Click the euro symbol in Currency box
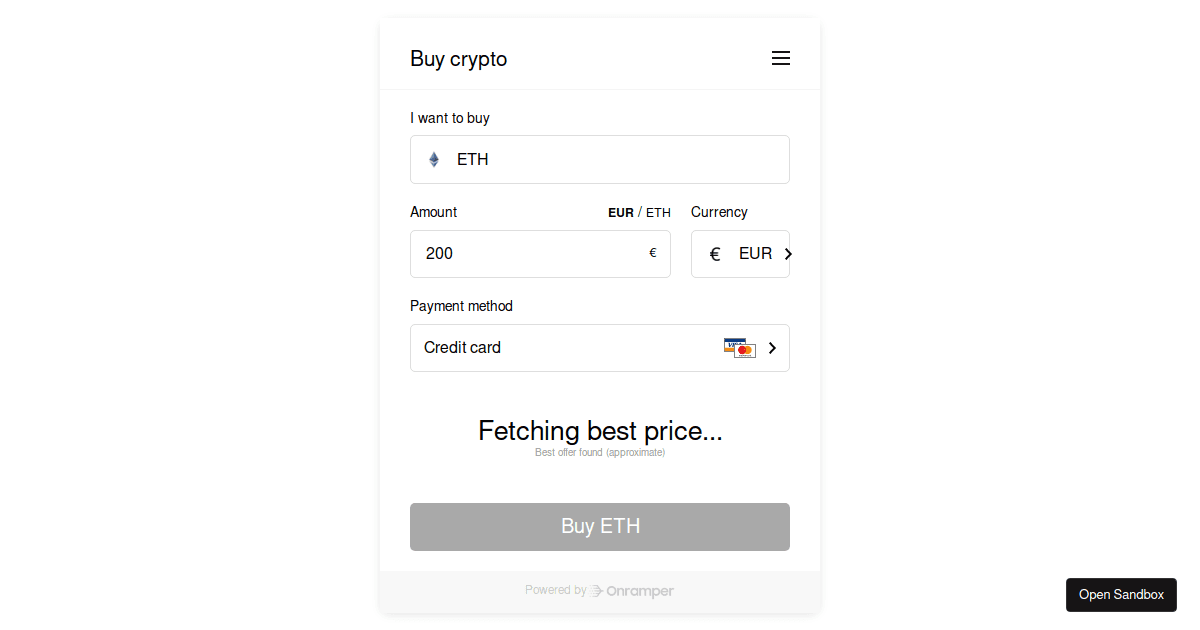Image resolution: width=1200 pixels, height=630 pixels. (715, 254)
